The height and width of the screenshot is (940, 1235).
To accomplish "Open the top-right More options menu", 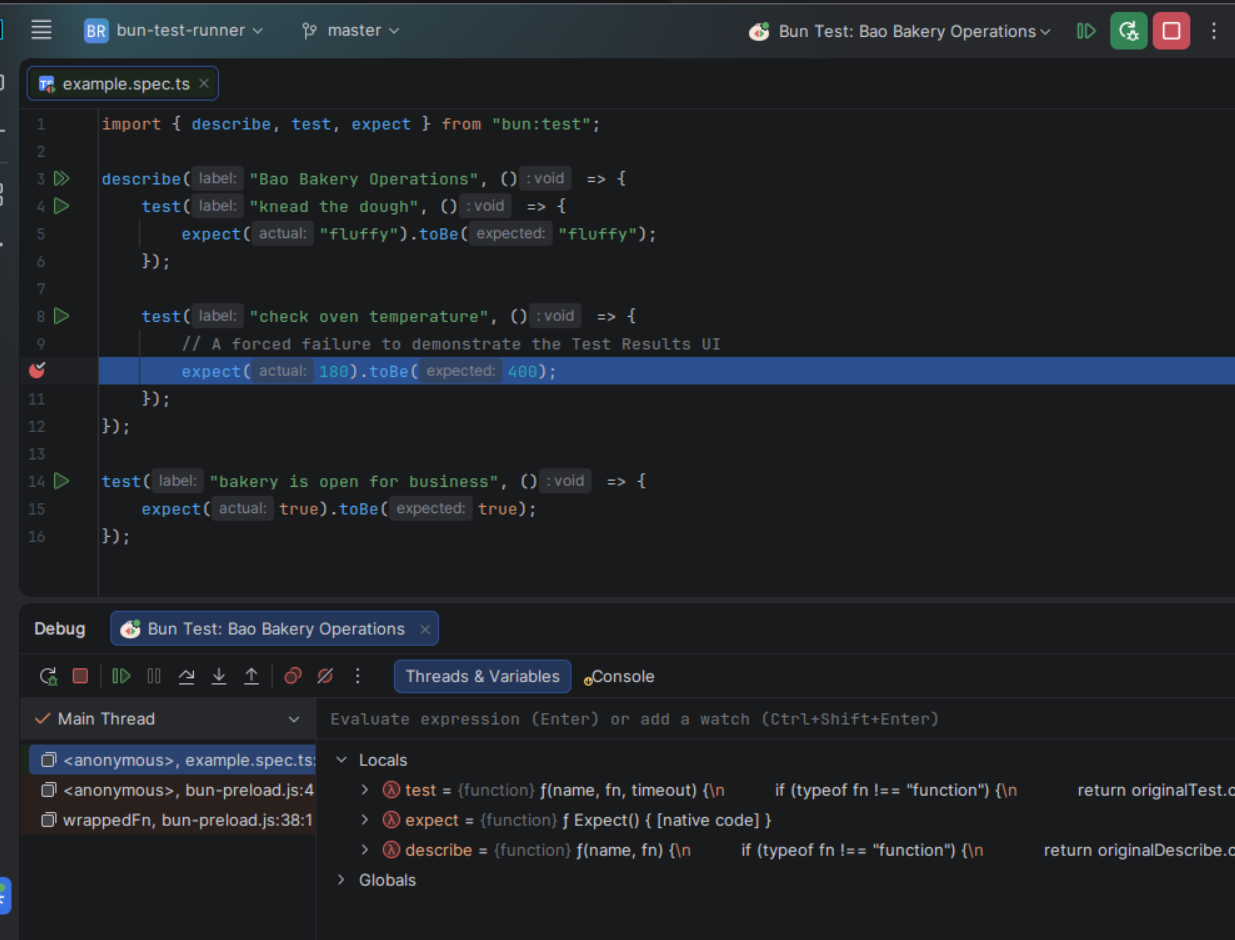I will (1214, 31).
